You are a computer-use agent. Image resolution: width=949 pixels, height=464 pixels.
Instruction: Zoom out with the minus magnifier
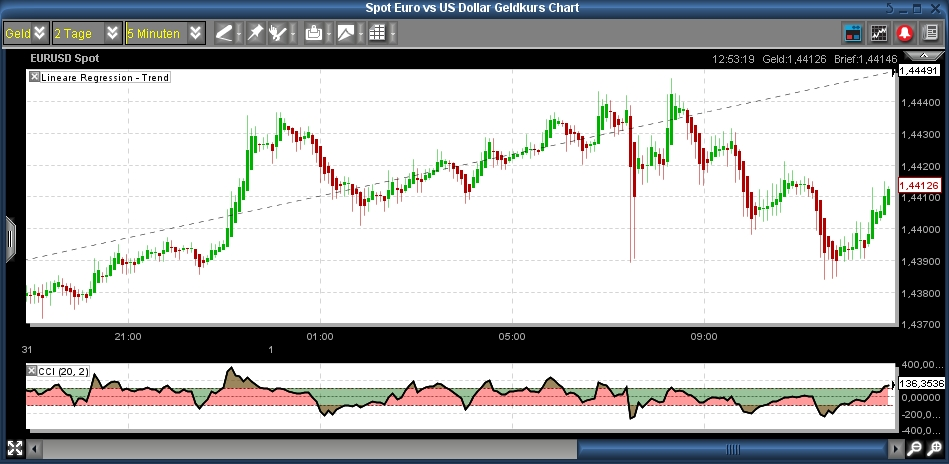(915, 449)
